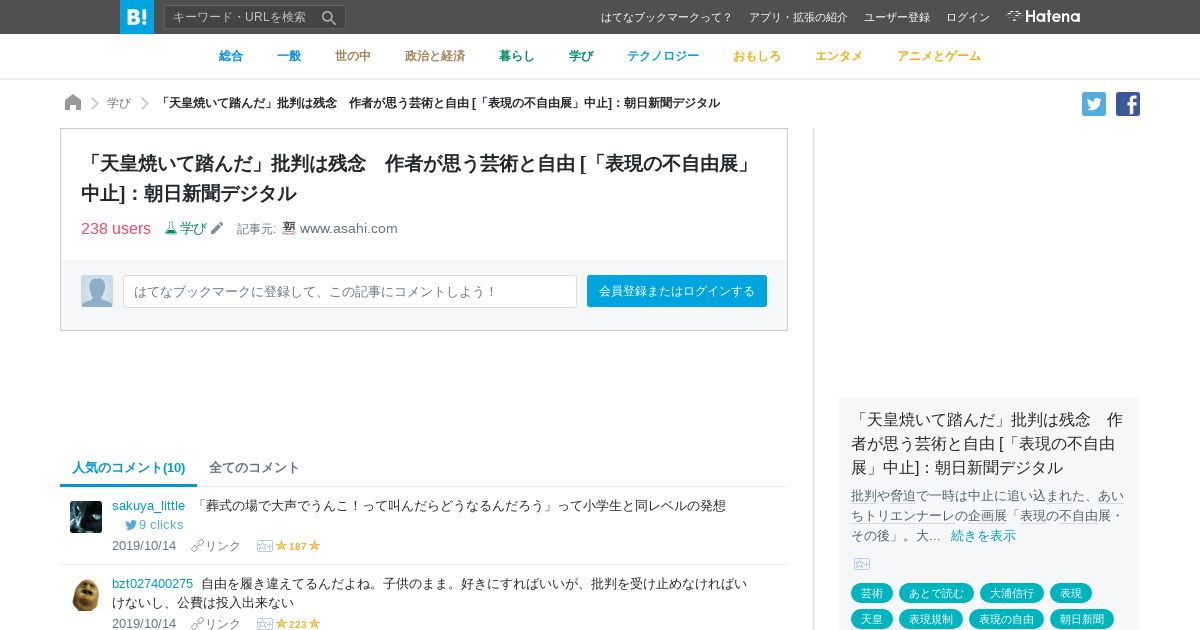This screenshot has width=1200, height=630.
Task: Click リンク on sakuya_little's comment
Action: 222,546
